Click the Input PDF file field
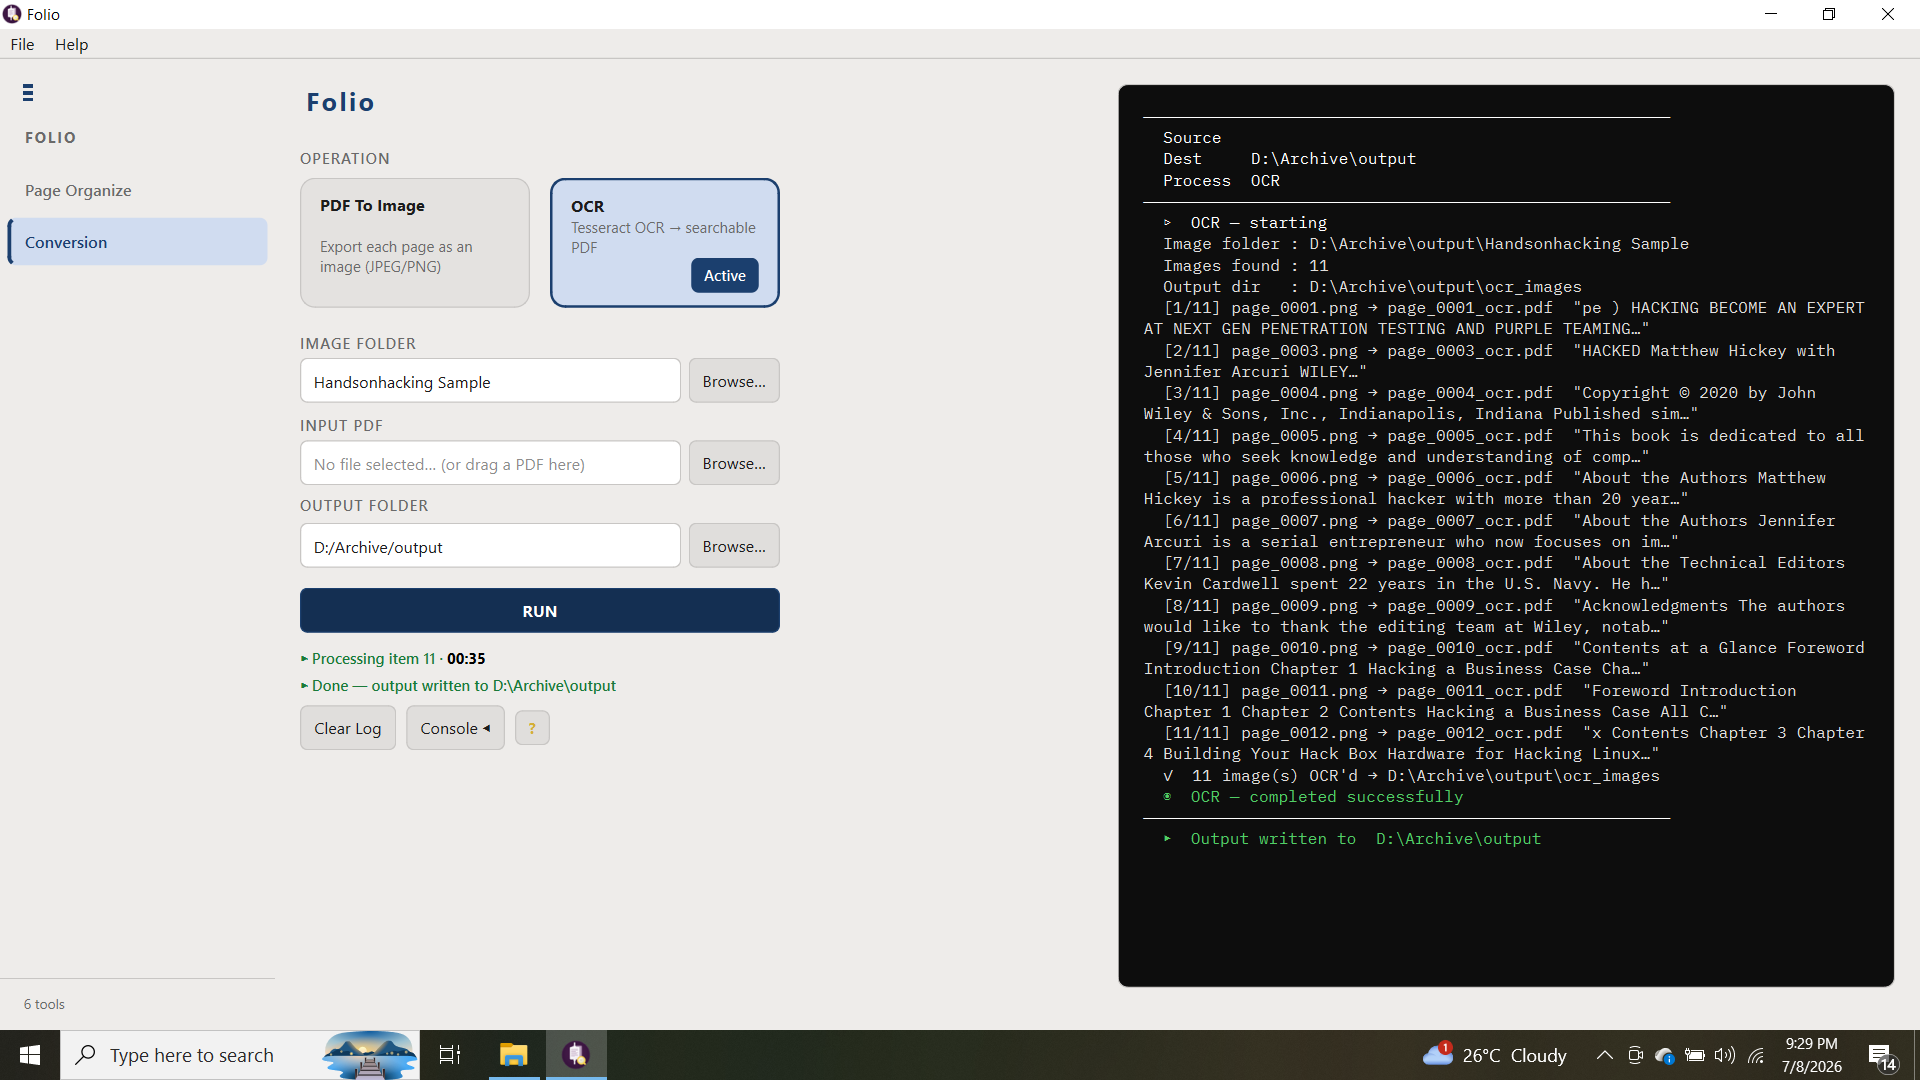Viewport: 1920px width, 1080px height. tap(490, 463)
